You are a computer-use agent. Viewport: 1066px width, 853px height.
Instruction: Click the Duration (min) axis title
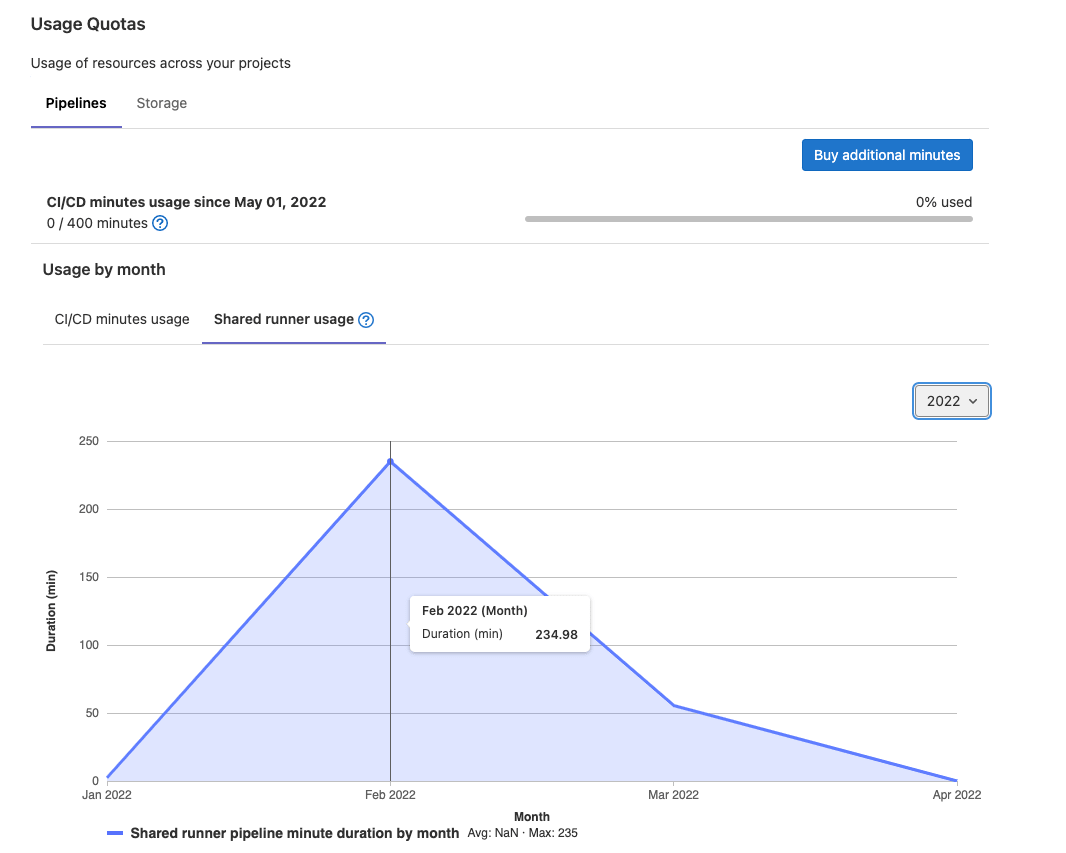click(x=50, y=610)
